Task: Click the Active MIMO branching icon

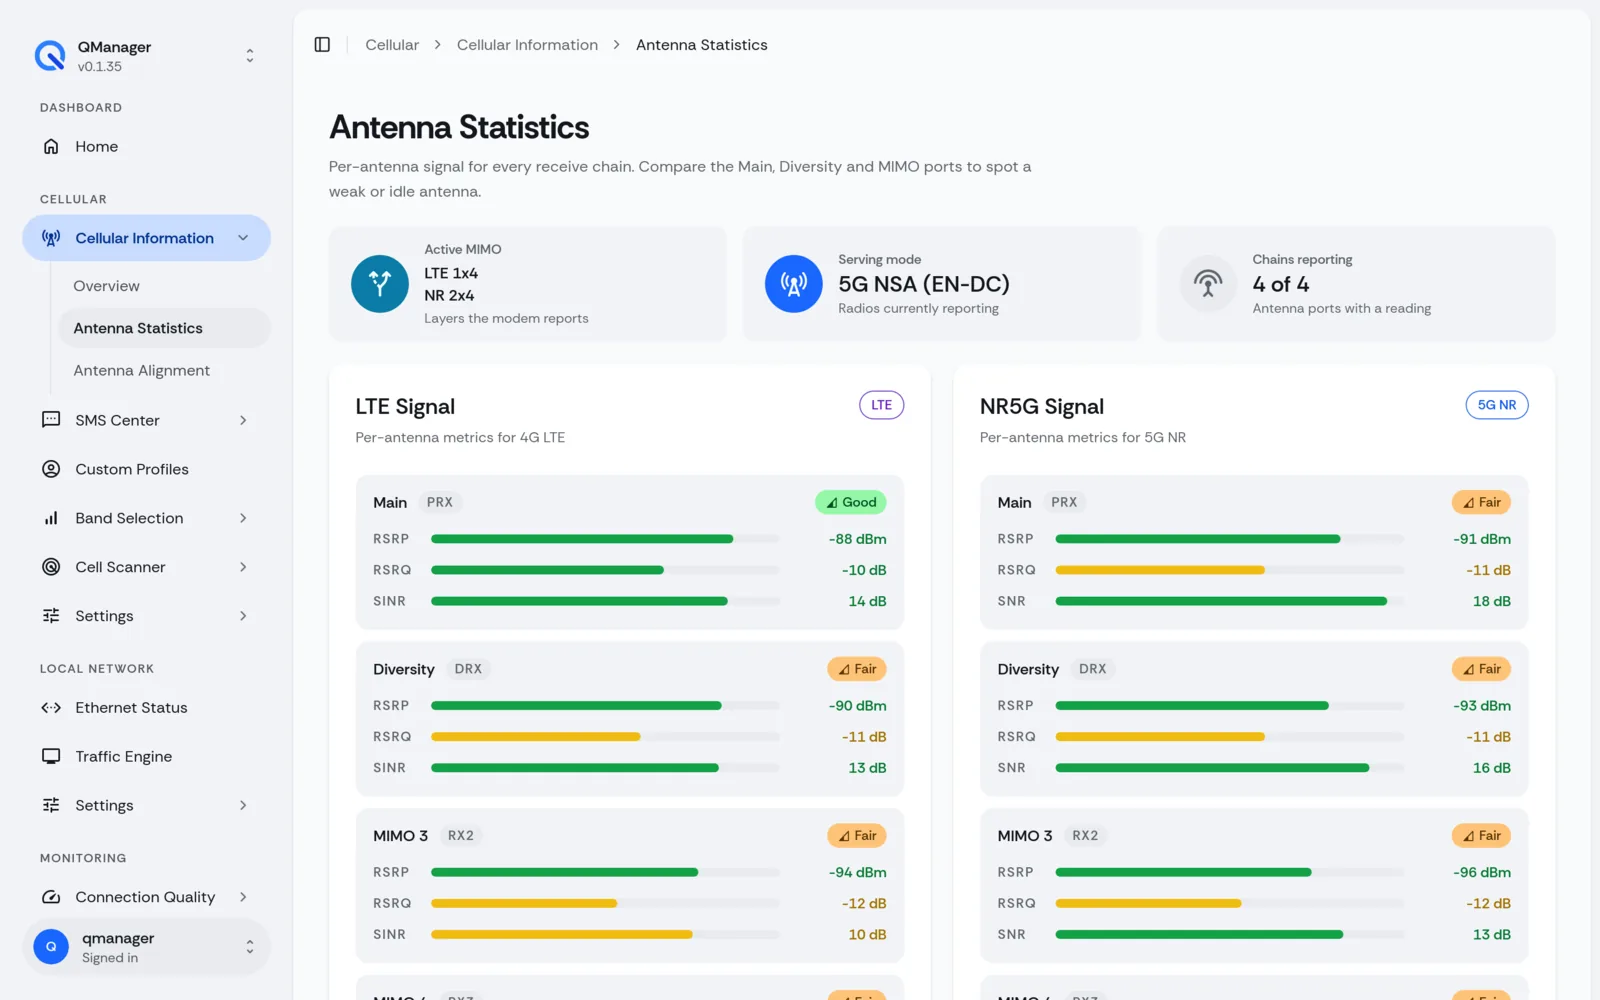Action: coord(380,284)
